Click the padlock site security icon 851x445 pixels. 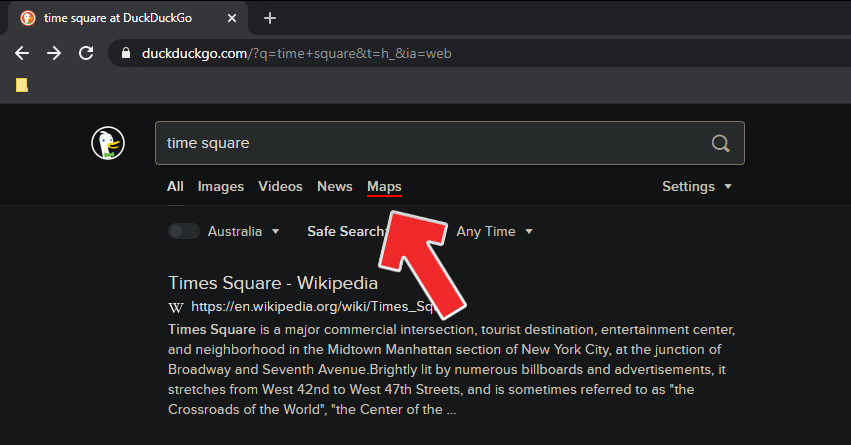pos(126,53)
